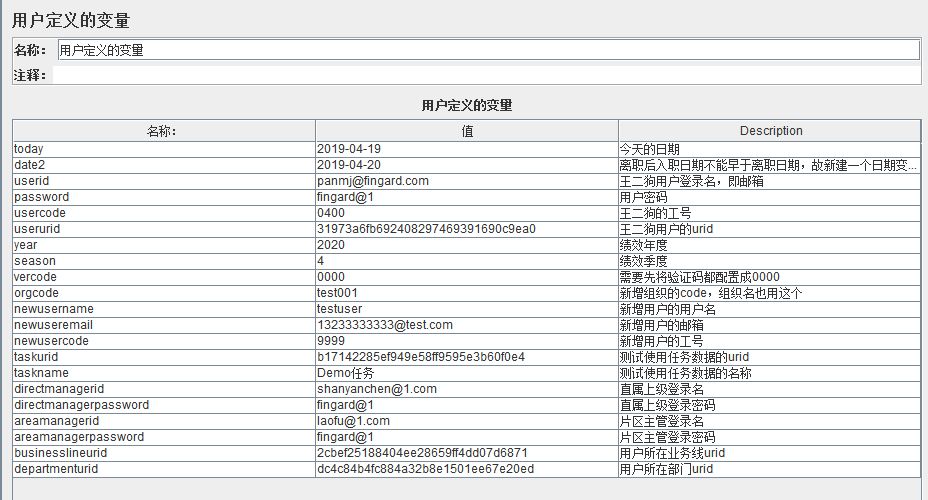Image resolution: width=928 pixels, height=500 pixels.
Task: Select value cell 2020
Action: click(x=467, y=245)
